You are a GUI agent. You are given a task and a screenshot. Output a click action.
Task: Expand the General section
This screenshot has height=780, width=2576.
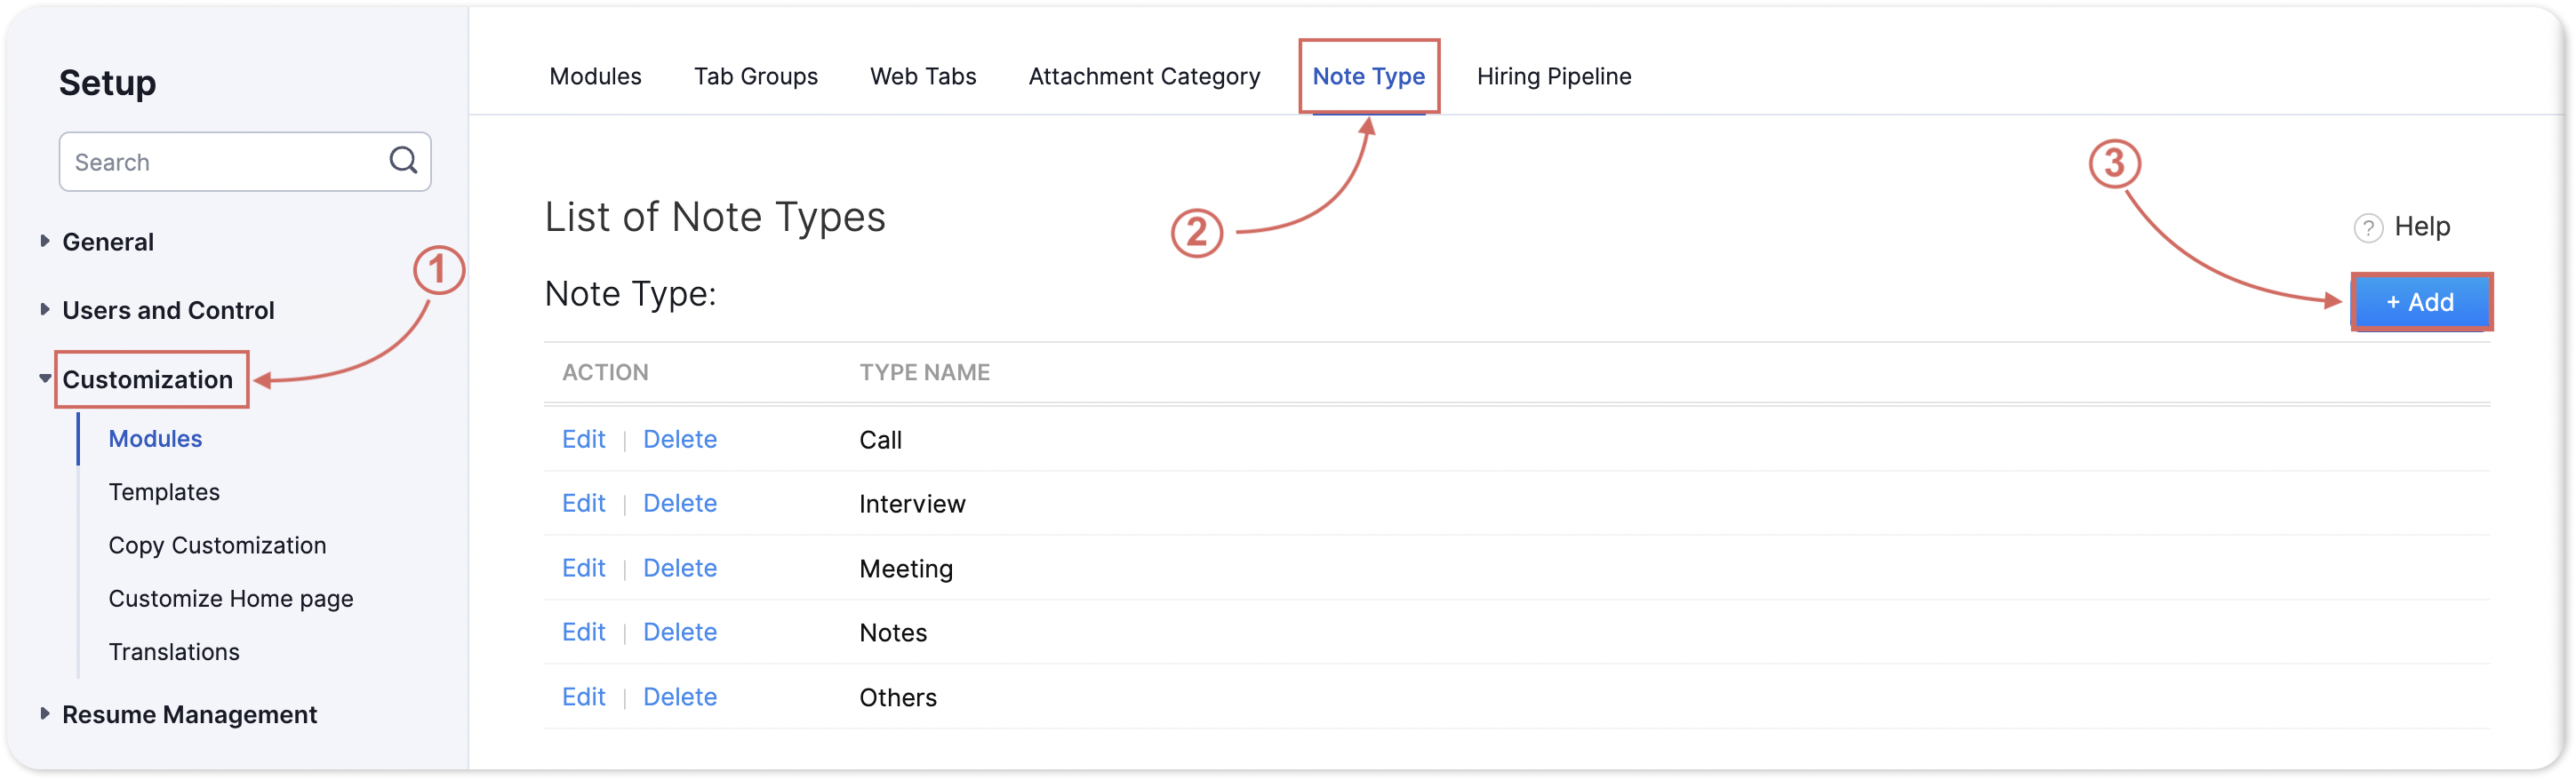point(107,242)
